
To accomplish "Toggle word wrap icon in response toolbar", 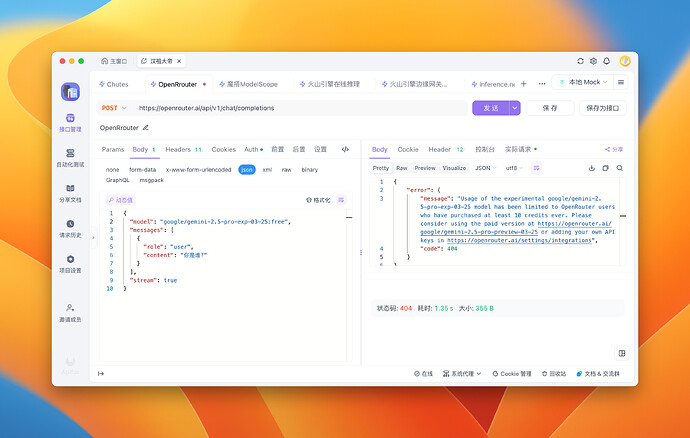I will (x=536, y=168).
